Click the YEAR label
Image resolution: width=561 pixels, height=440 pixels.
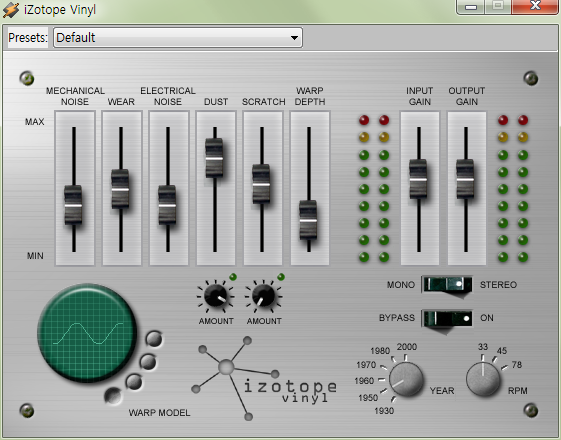pos(442,391)
